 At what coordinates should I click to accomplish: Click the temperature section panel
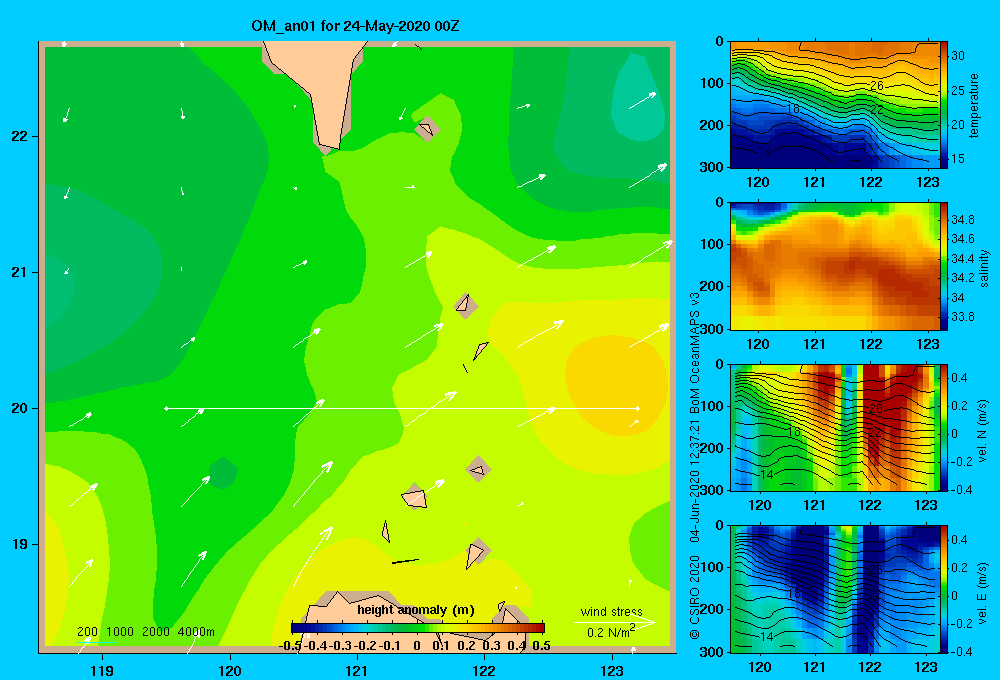835,105
